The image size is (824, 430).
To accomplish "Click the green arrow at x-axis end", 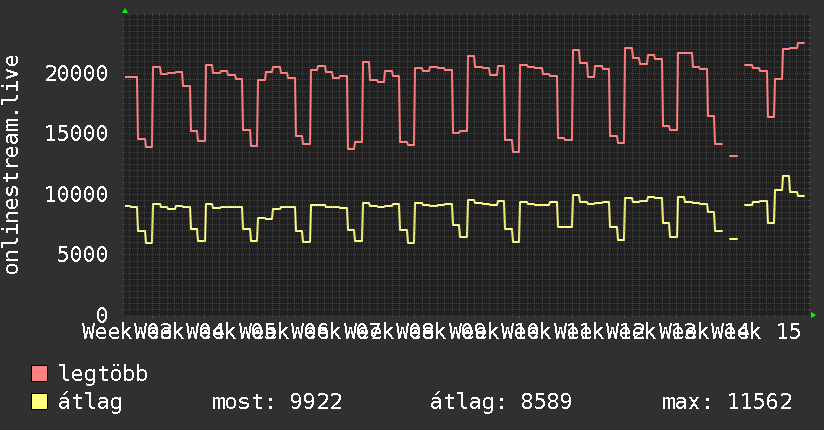I will coord(813,315).
